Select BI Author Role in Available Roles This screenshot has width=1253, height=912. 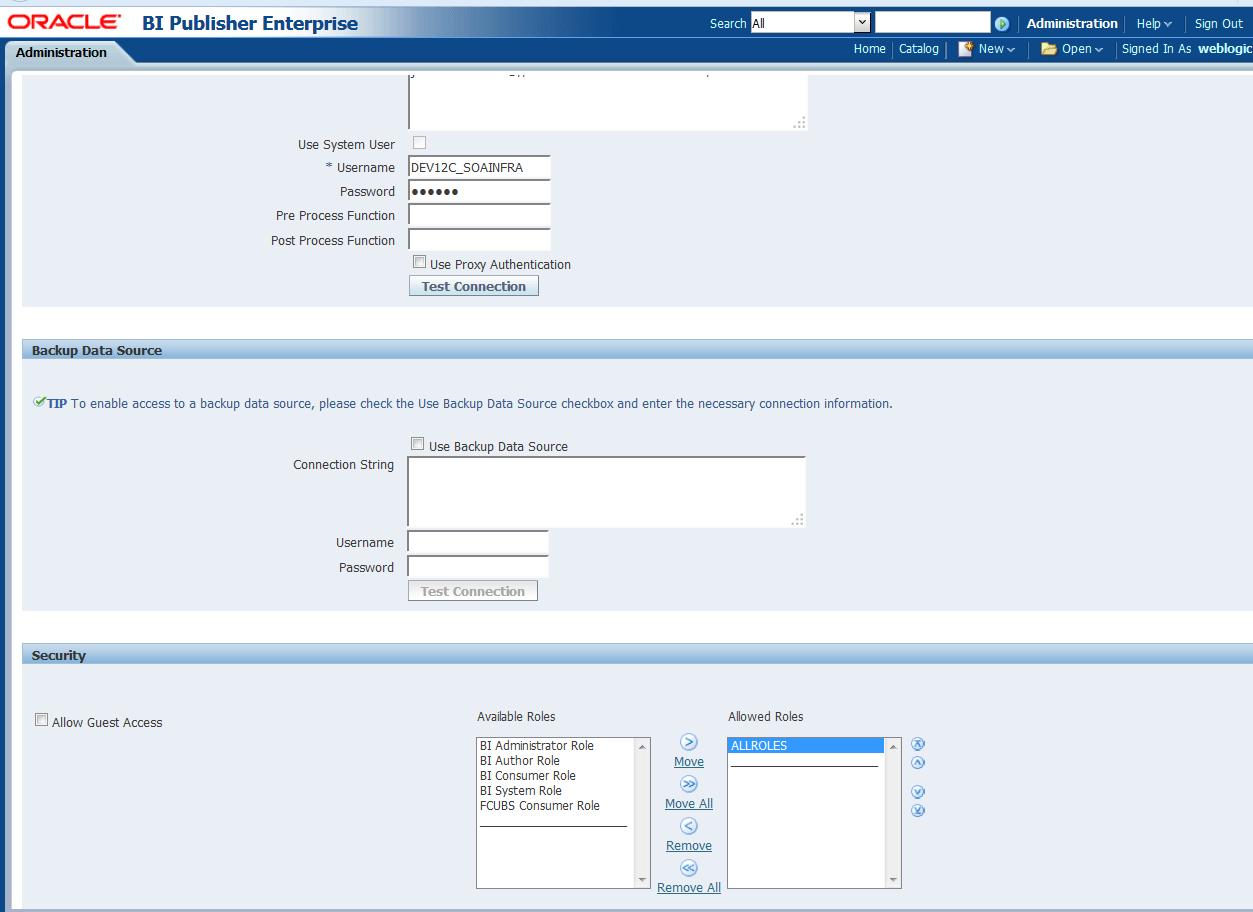click(x=556, y=761)
